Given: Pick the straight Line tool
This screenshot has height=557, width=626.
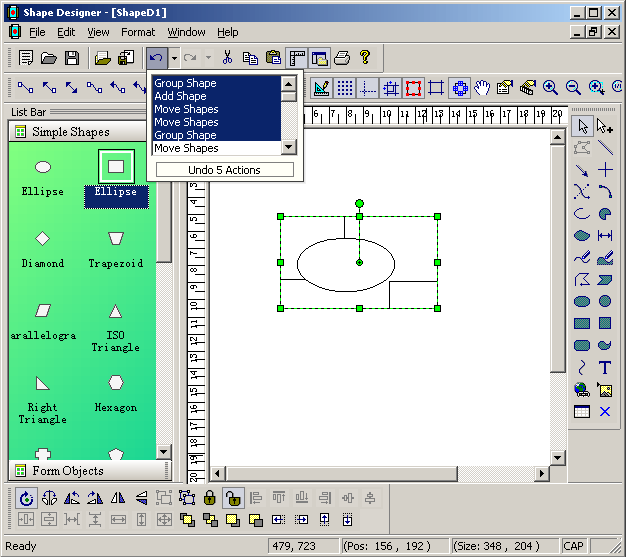Looking at the screenshot, I should coord(605,147).
